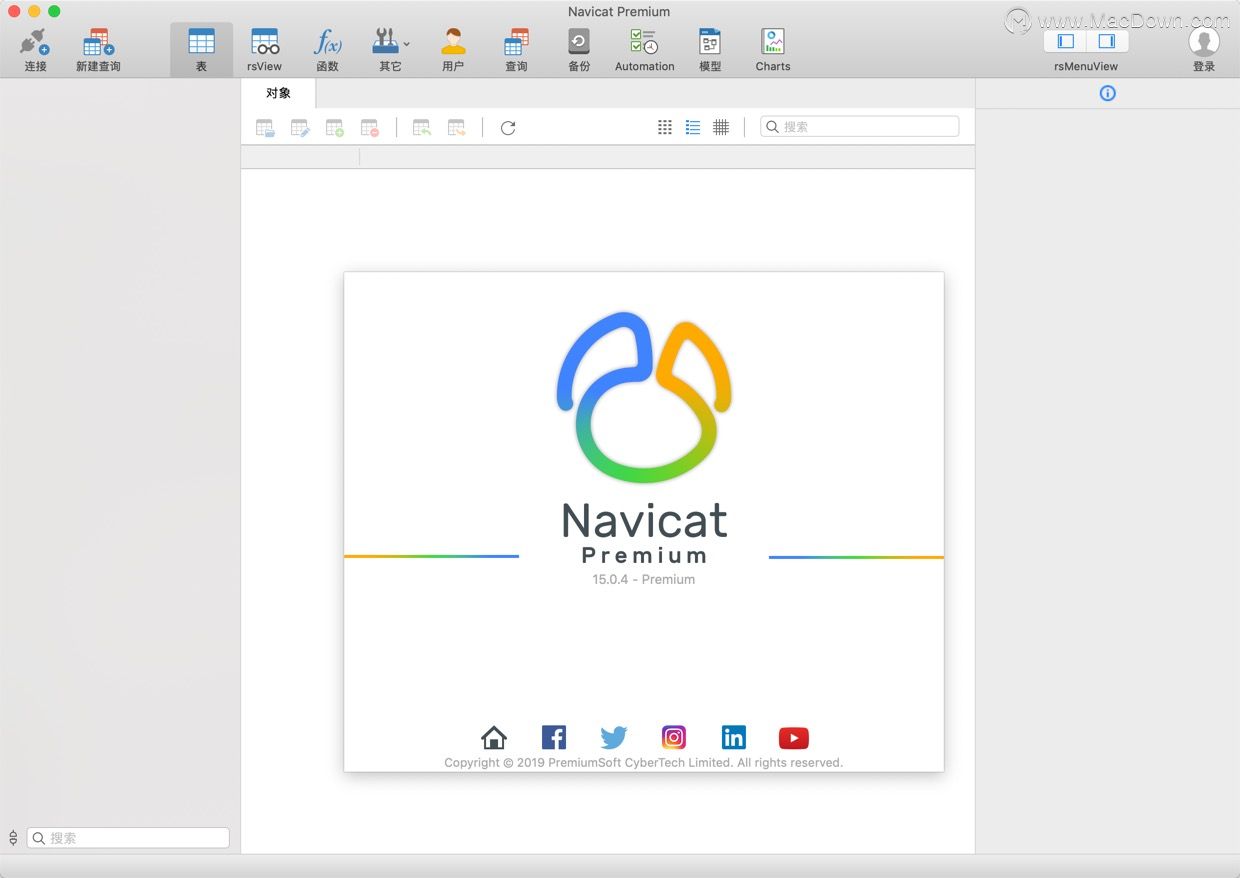
Task: Open the 连接 (Connection) tool
Action: pyautogui.click(x=35, y=50)
